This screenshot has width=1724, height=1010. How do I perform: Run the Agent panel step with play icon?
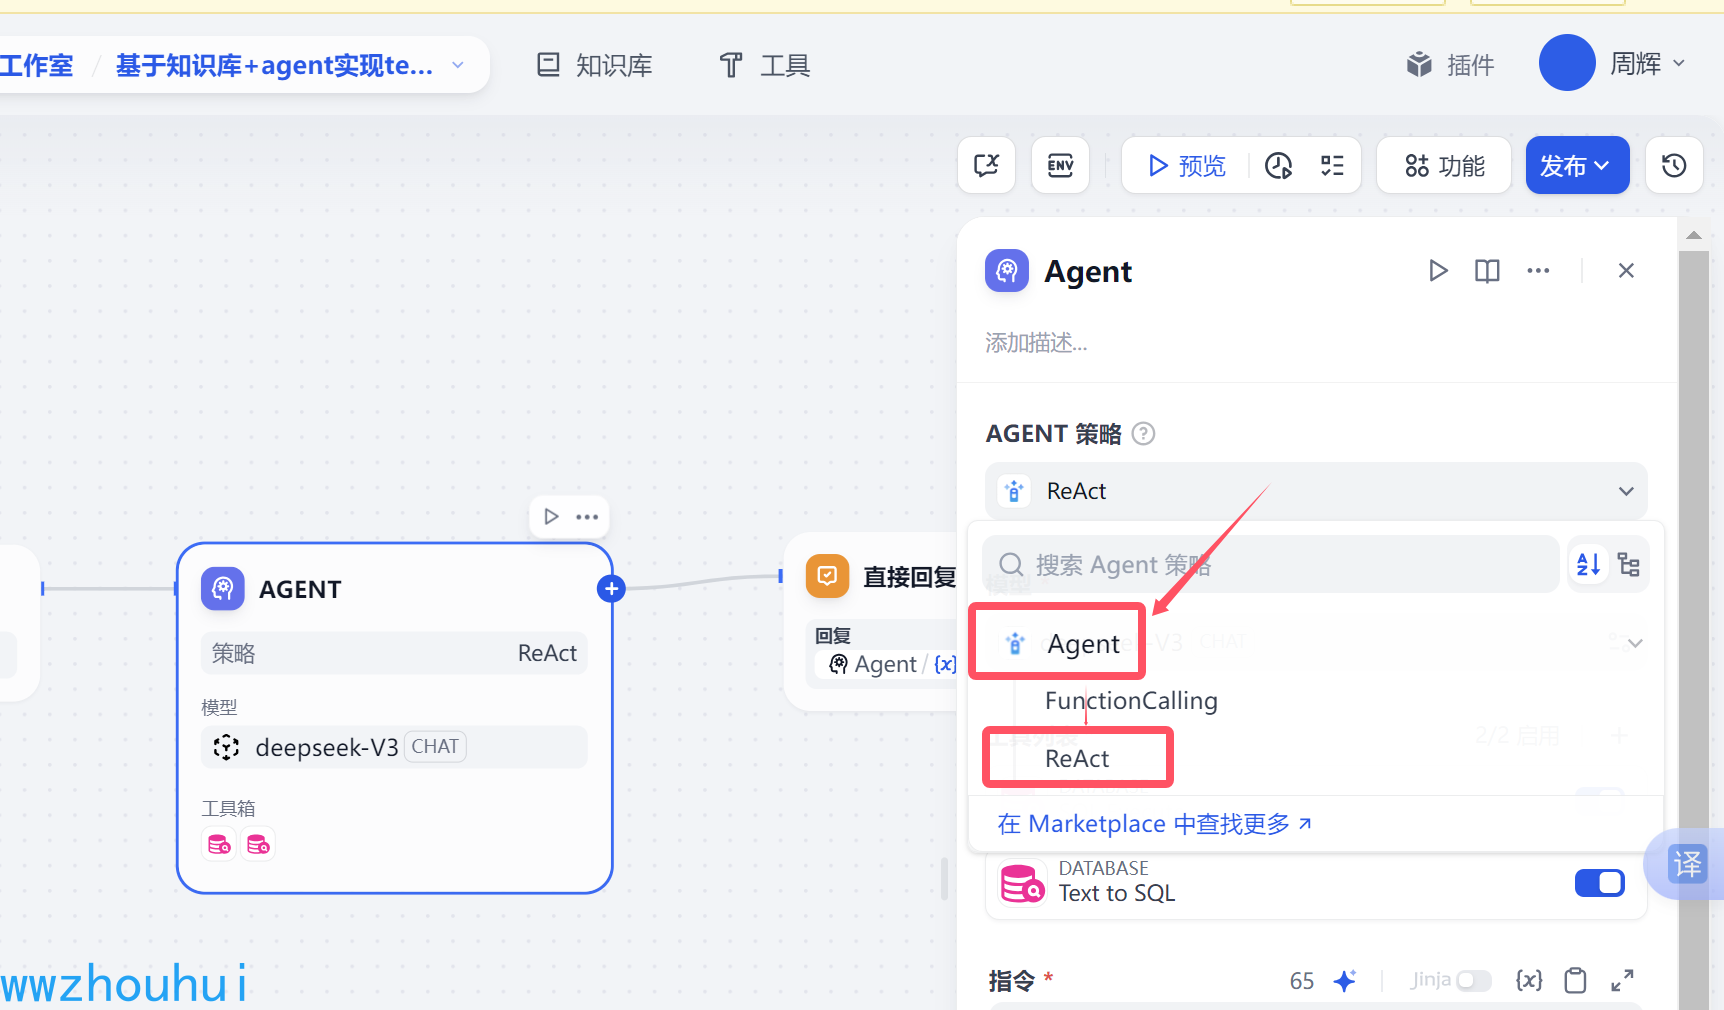1438,271
